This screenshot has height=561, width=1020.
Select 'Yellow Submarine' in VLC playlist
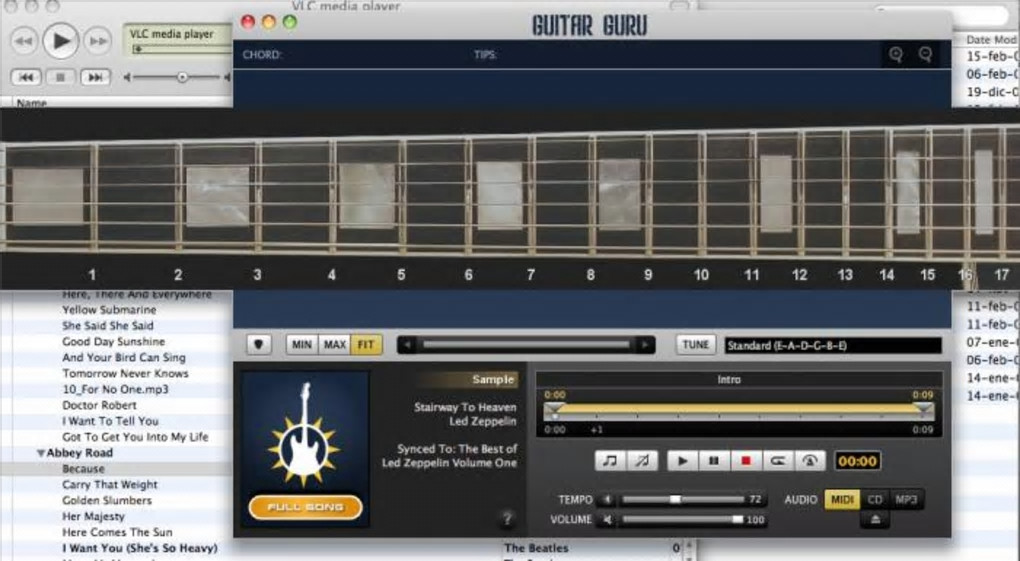click(x=109, y=310)
